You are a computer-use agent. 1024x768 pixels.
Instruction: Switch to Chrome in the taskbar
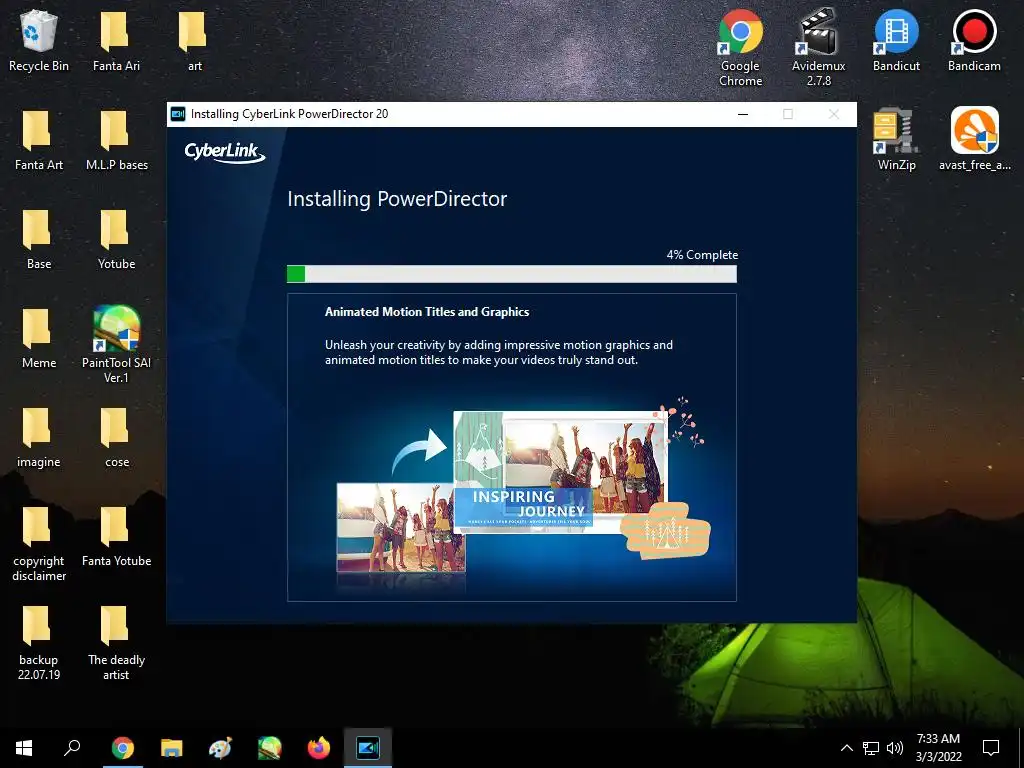coord(122,748)
